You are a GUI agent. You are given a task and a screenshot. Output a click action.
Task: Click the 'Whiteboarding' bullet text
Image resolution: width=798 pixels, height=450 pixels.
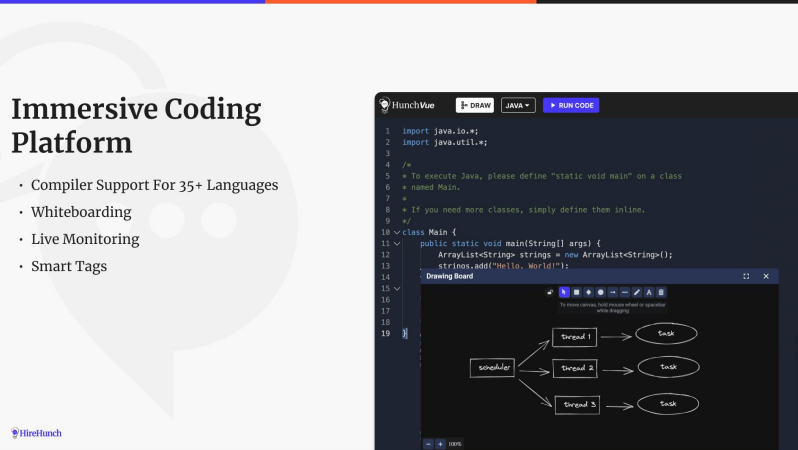[81, 212]
